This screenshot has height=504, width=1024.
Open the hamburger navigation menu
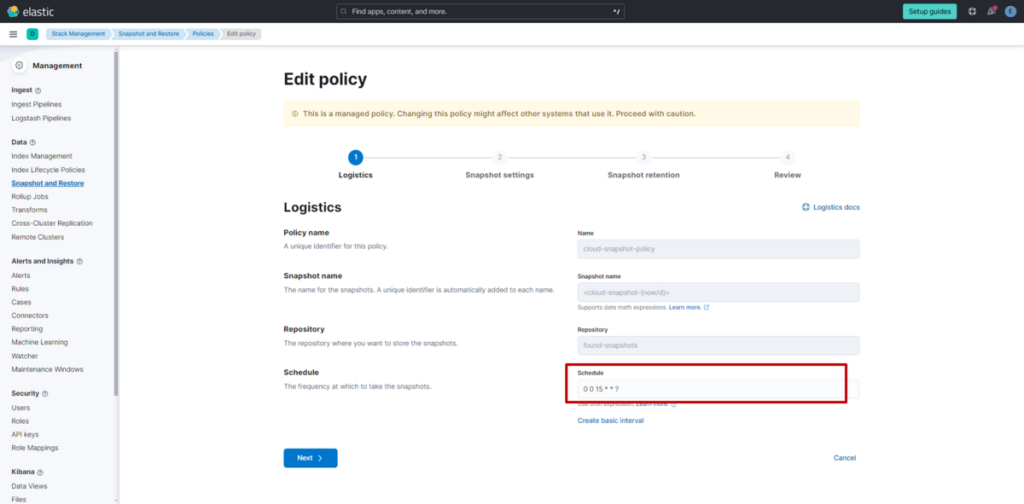pos(13,34)
